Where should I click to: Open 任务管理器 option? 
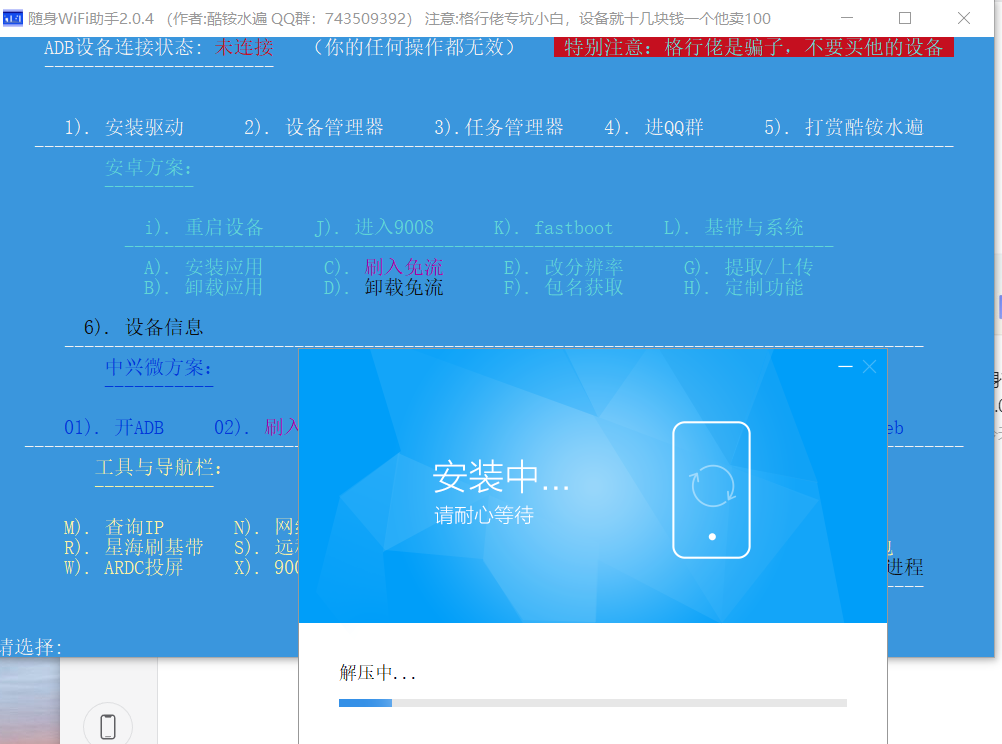[x=498, y=127]
